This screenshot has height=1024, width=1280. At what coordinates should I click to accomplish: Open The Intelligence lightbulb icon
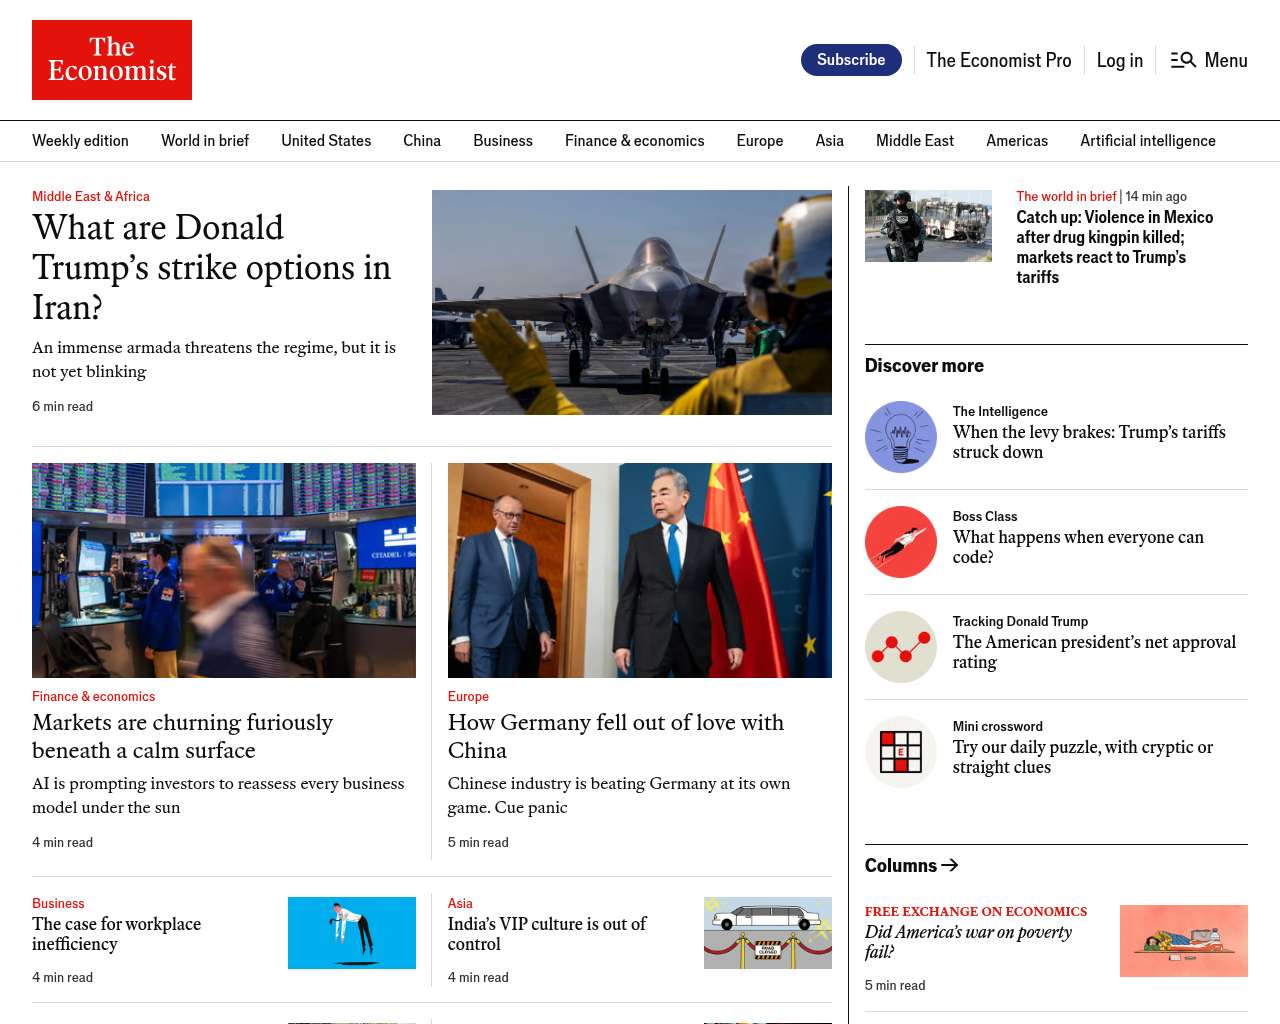[x=900, y=437]
